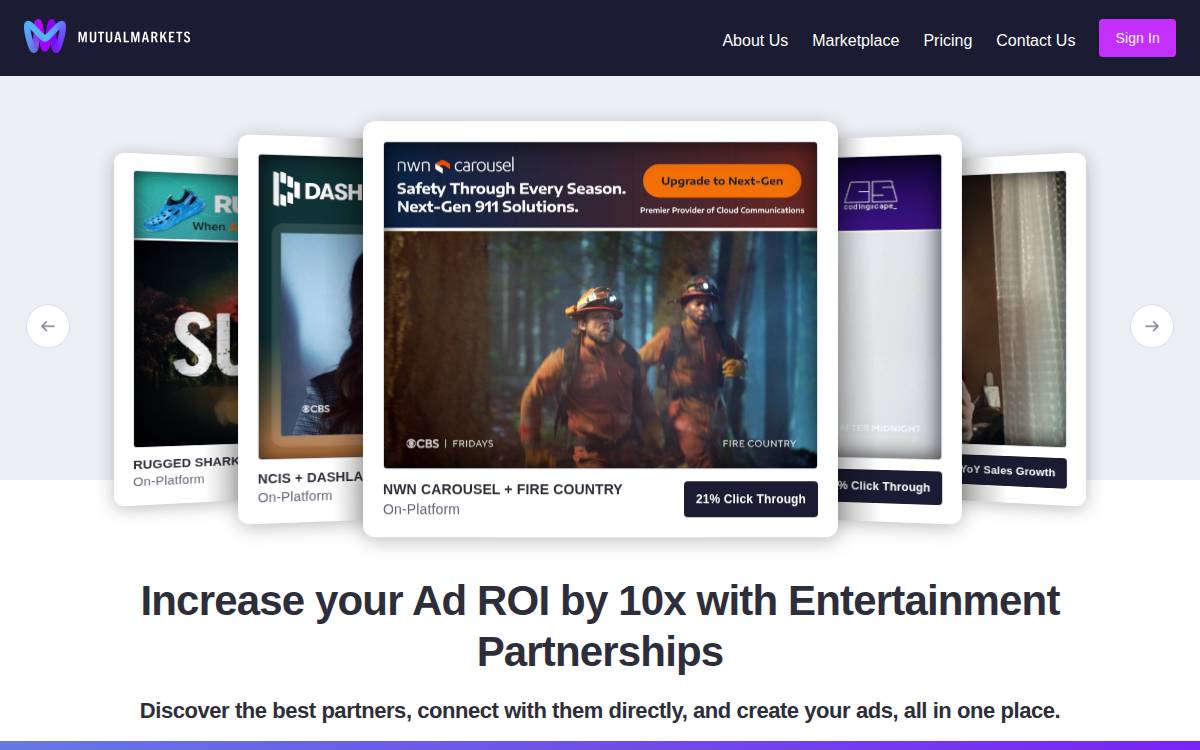The height and width of the screenshot is (750, 1200).
Task: Click the 21% Click Through badge
Action: coord(750,499)
